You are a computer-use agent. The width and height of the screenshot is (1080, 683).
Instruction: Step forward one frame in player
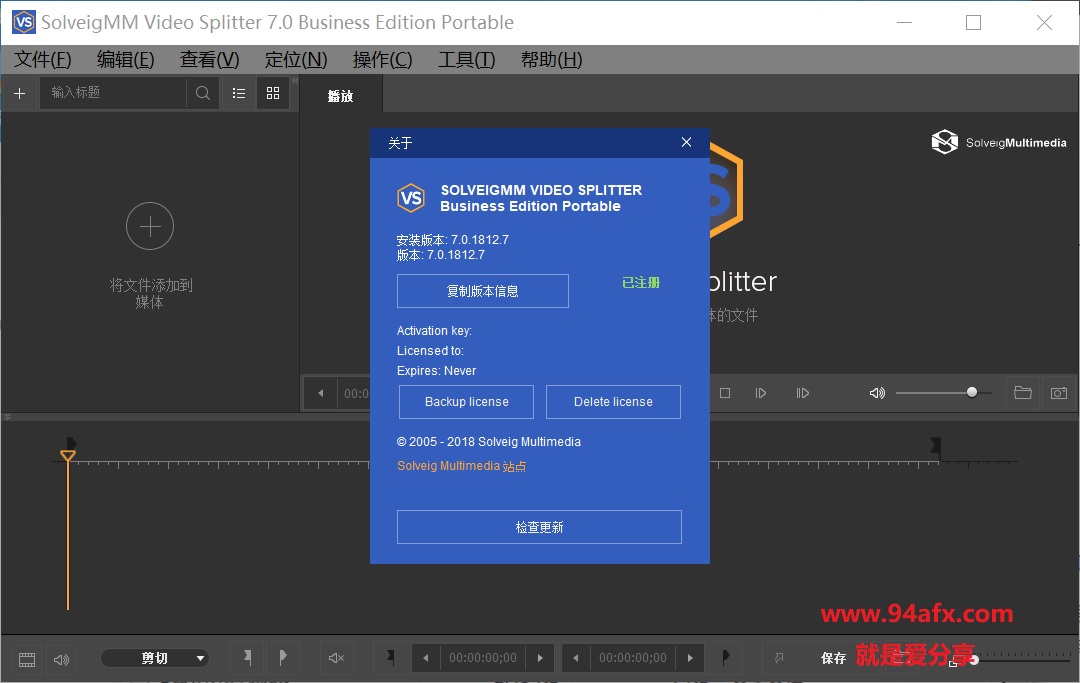(760, 393)
